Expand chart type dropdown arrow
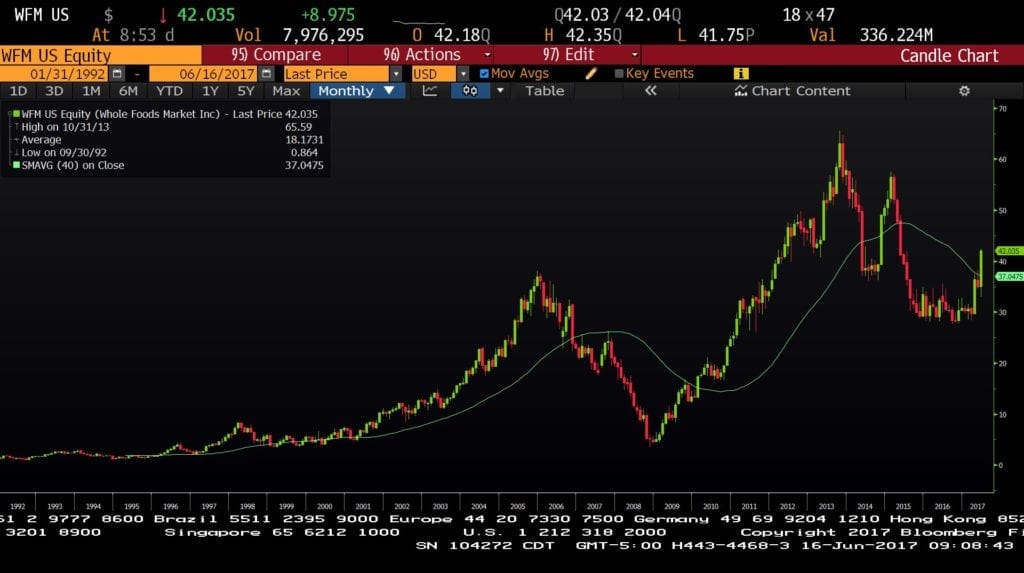Screen dimensions: 1024x573 (500, 91)
